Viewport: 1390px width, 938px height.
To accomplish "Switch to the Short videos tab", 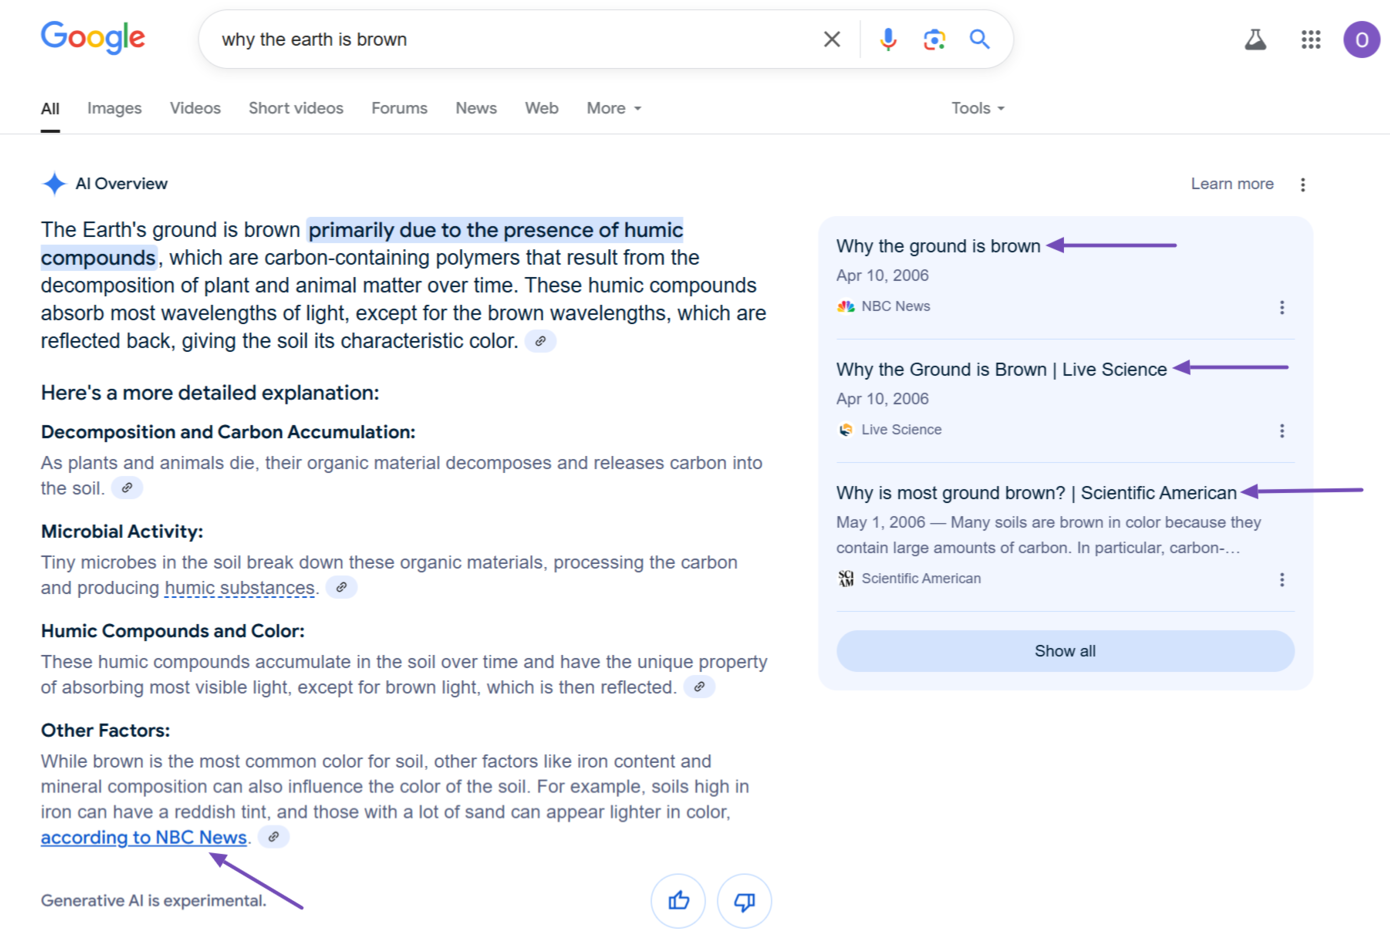I will coord(296,108).
